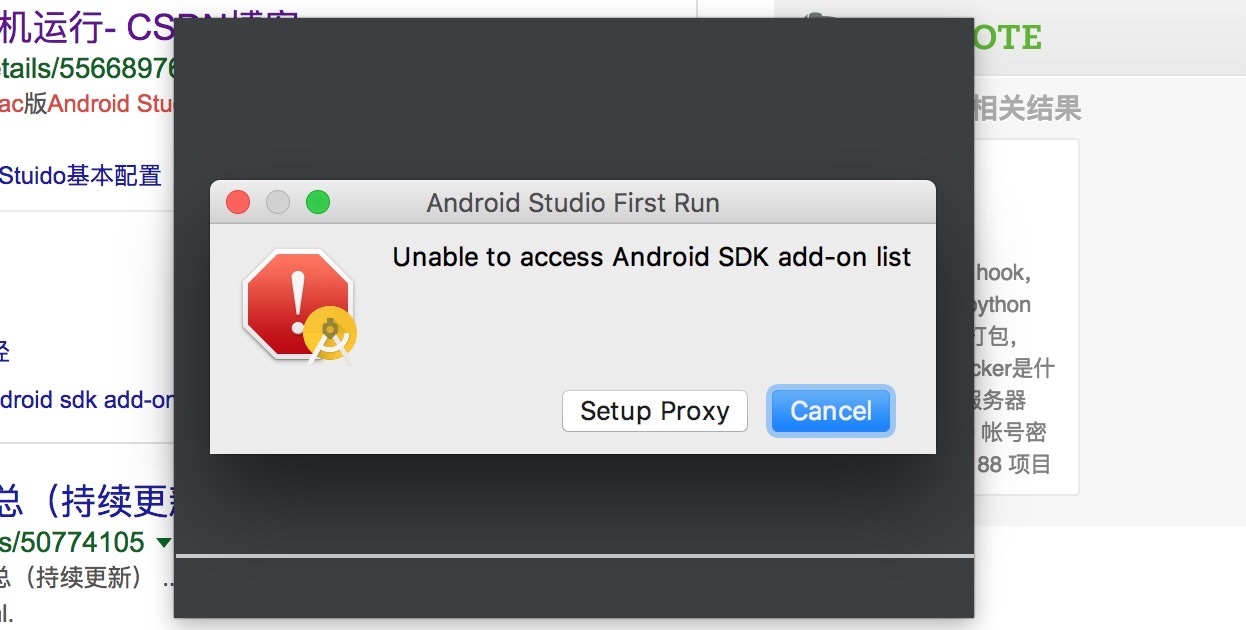Expand the green arrow beside the 50774105 URL
The width and height of the screenshot is (1246, 630).
[x=163, y=543]
